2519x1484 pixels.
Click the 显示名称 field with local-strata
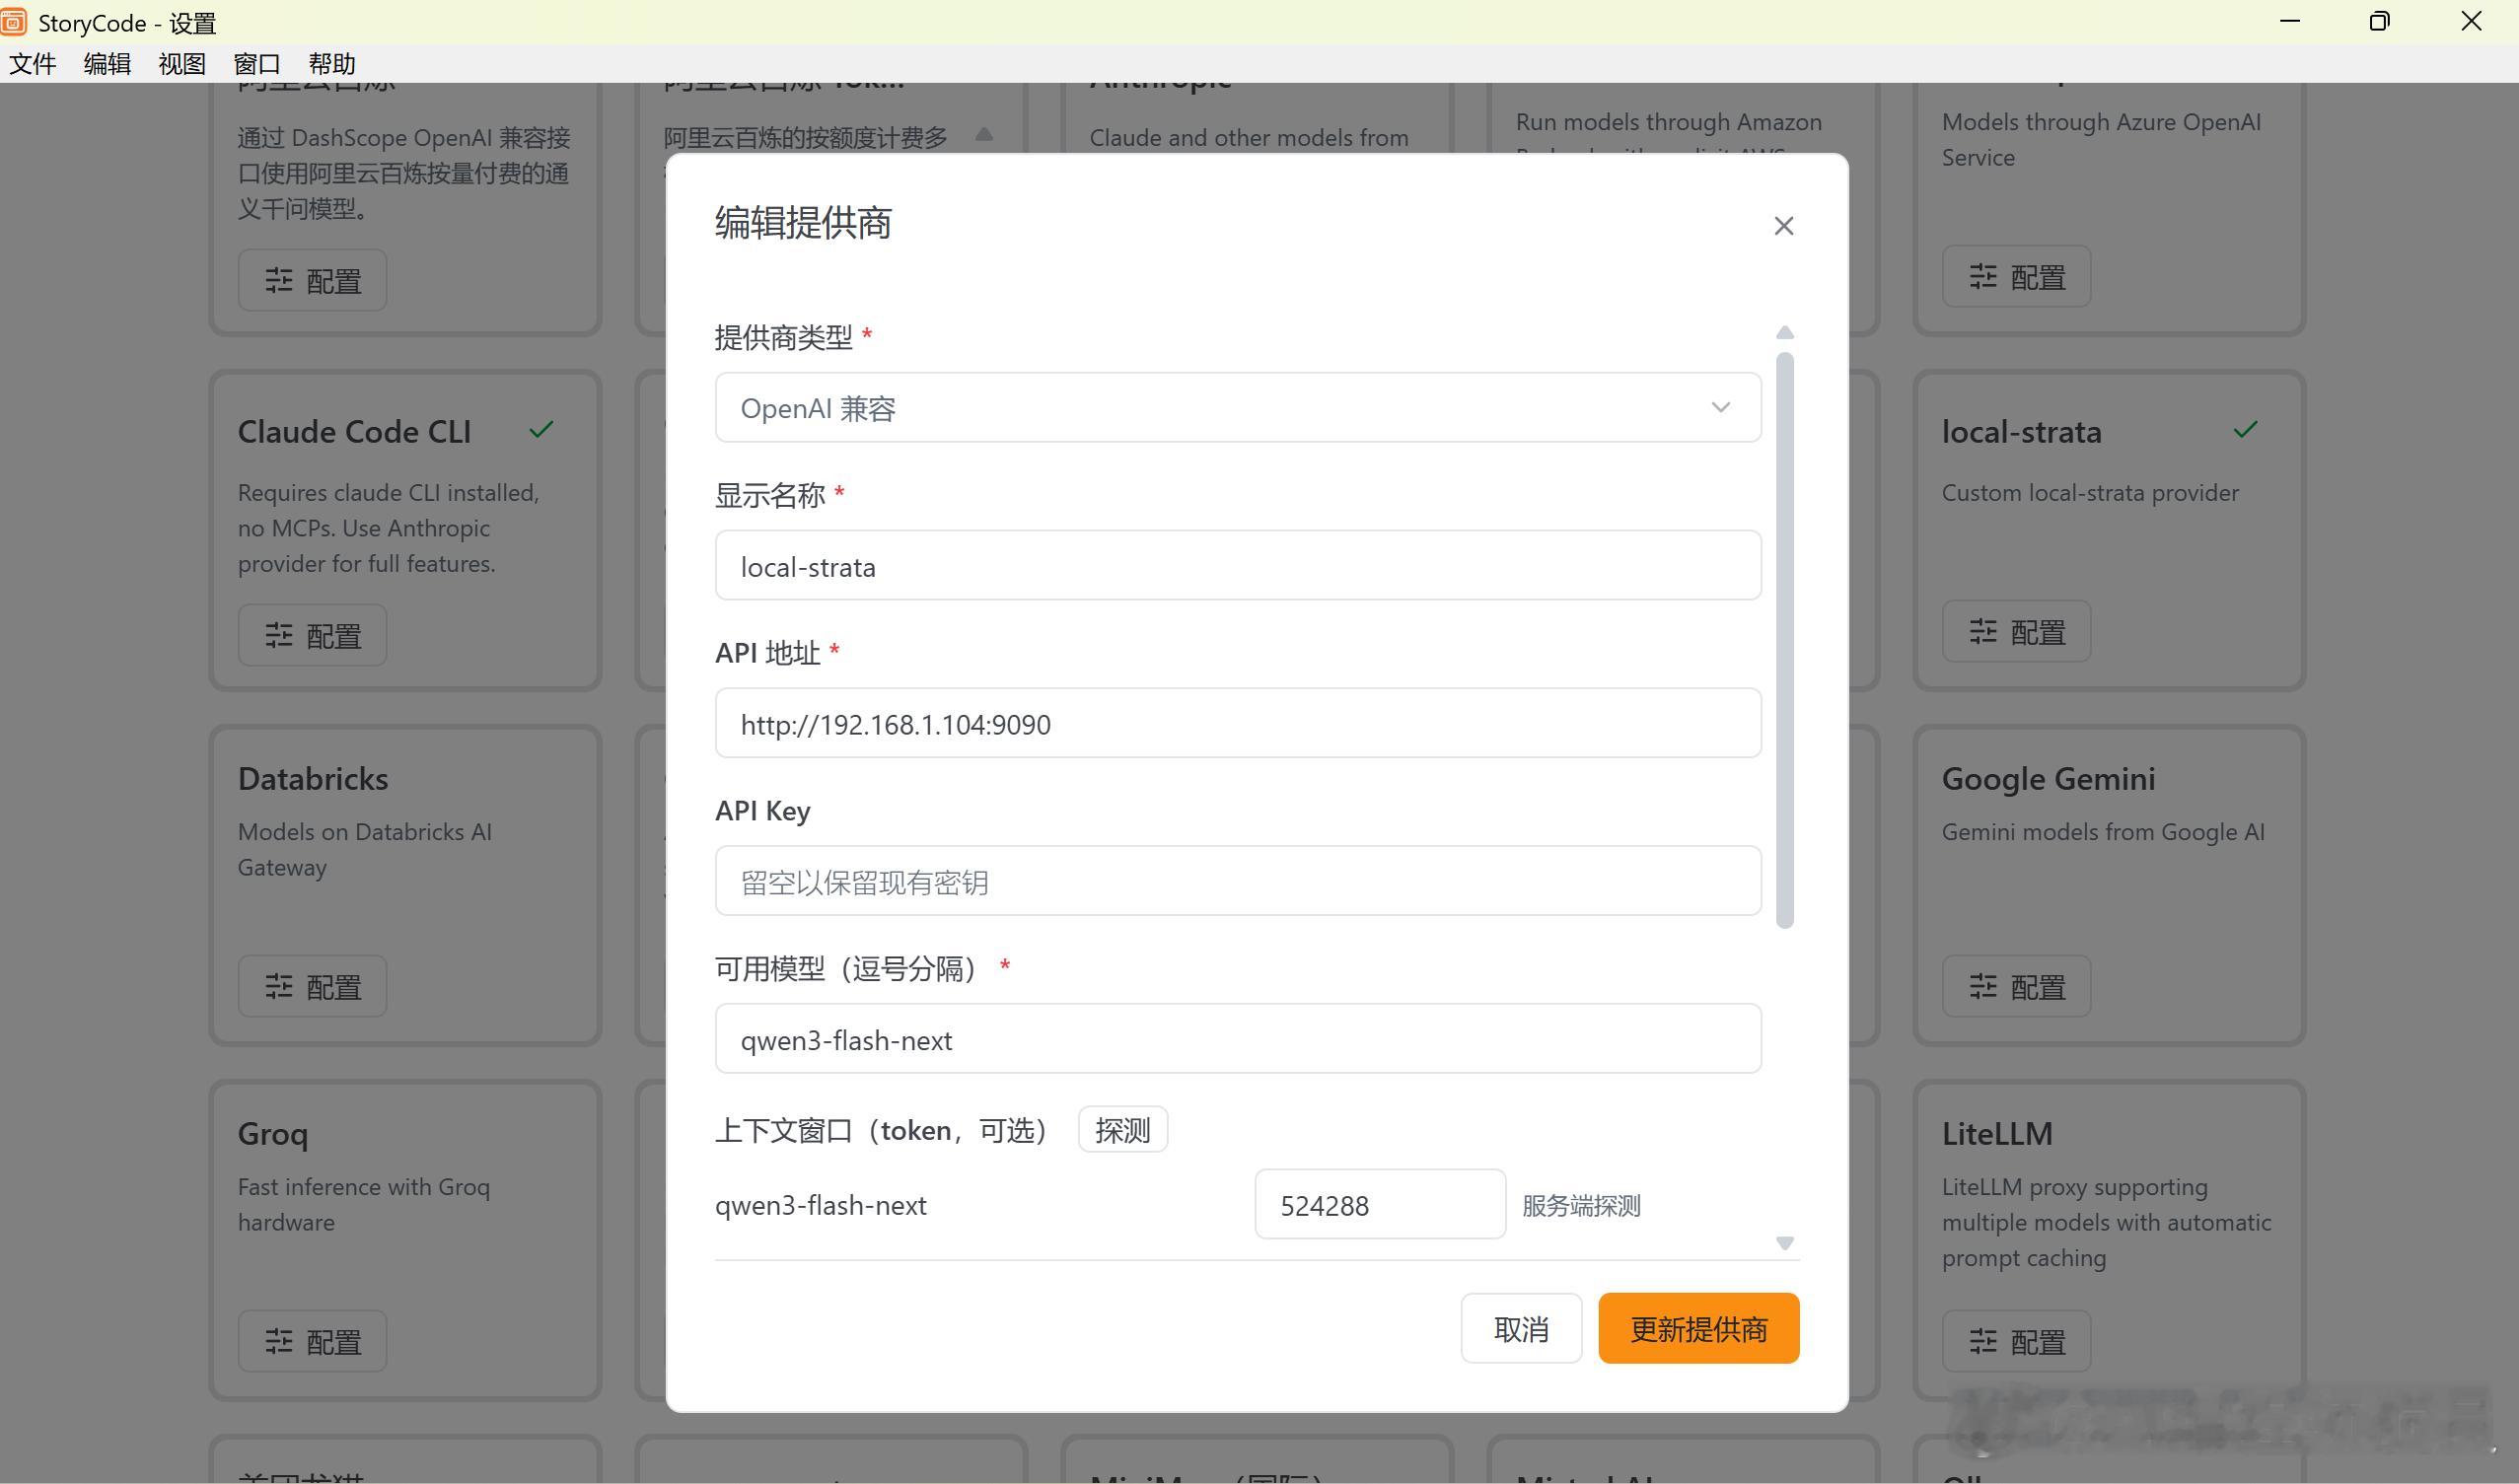click(x=1237, y=566)
